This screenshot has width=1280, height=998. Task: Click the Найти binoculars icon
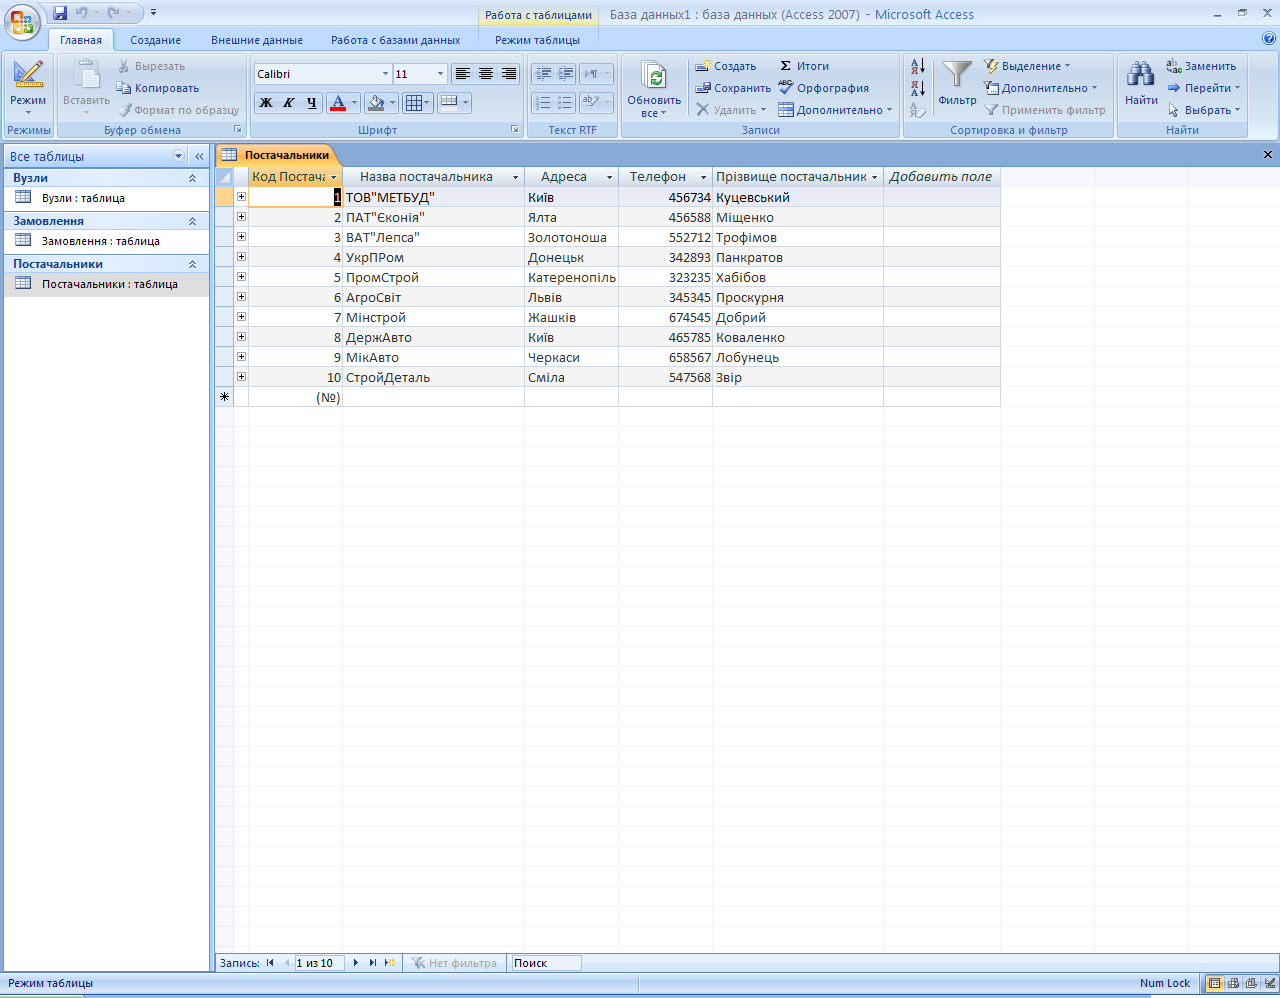pos(1141,74)
